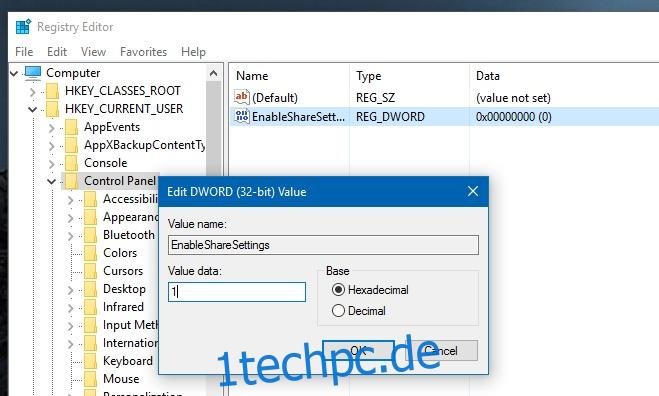Select the Keyboard key label

(x=128, y=361)
